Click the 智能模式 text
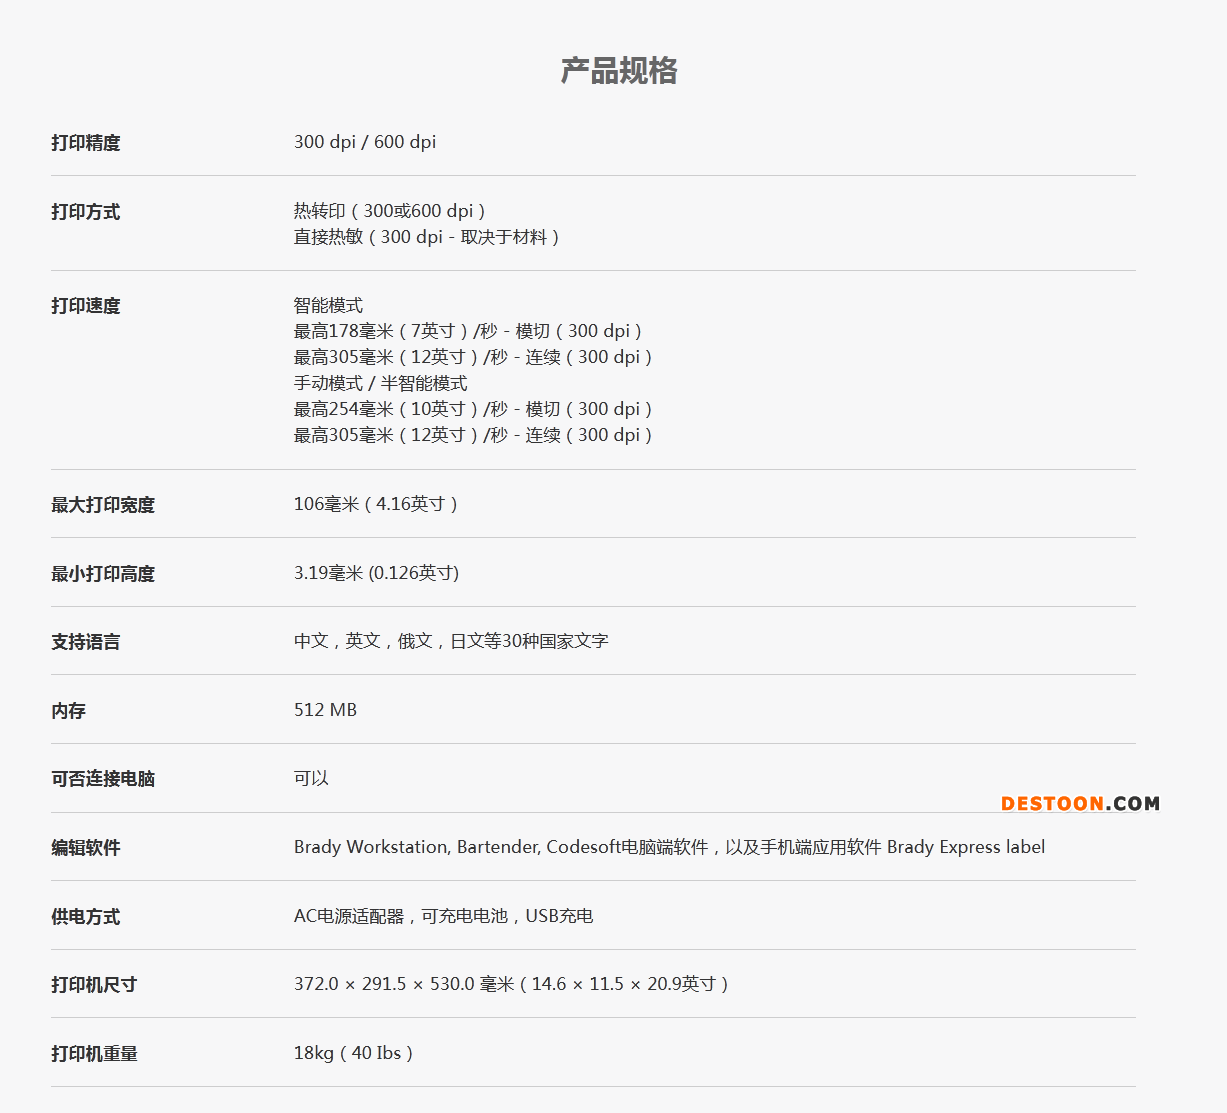This screenshot has width=1227, height=1113. [x=328, y=305]
